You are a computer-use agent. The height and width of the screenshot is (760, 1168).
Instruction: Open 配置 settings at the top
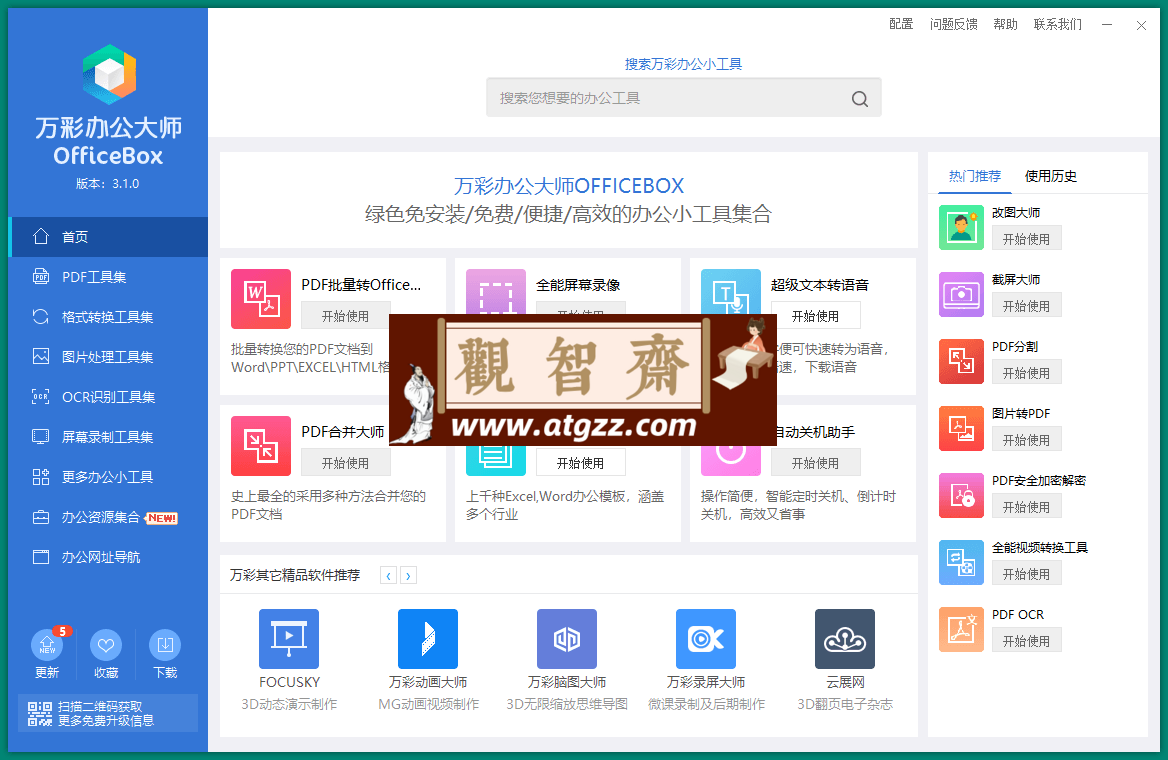pos(901,25)
